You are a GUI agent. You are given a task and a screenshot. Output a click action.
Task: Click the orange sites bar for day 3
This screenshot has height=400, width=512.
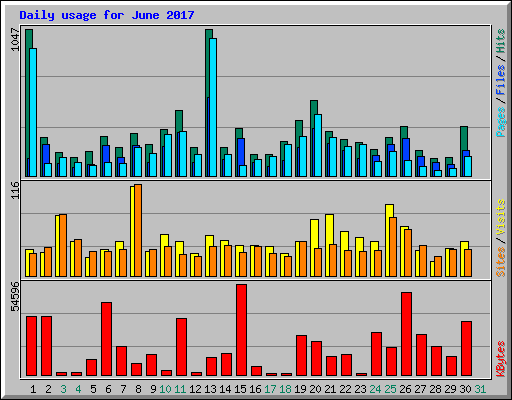coord(63,245)
